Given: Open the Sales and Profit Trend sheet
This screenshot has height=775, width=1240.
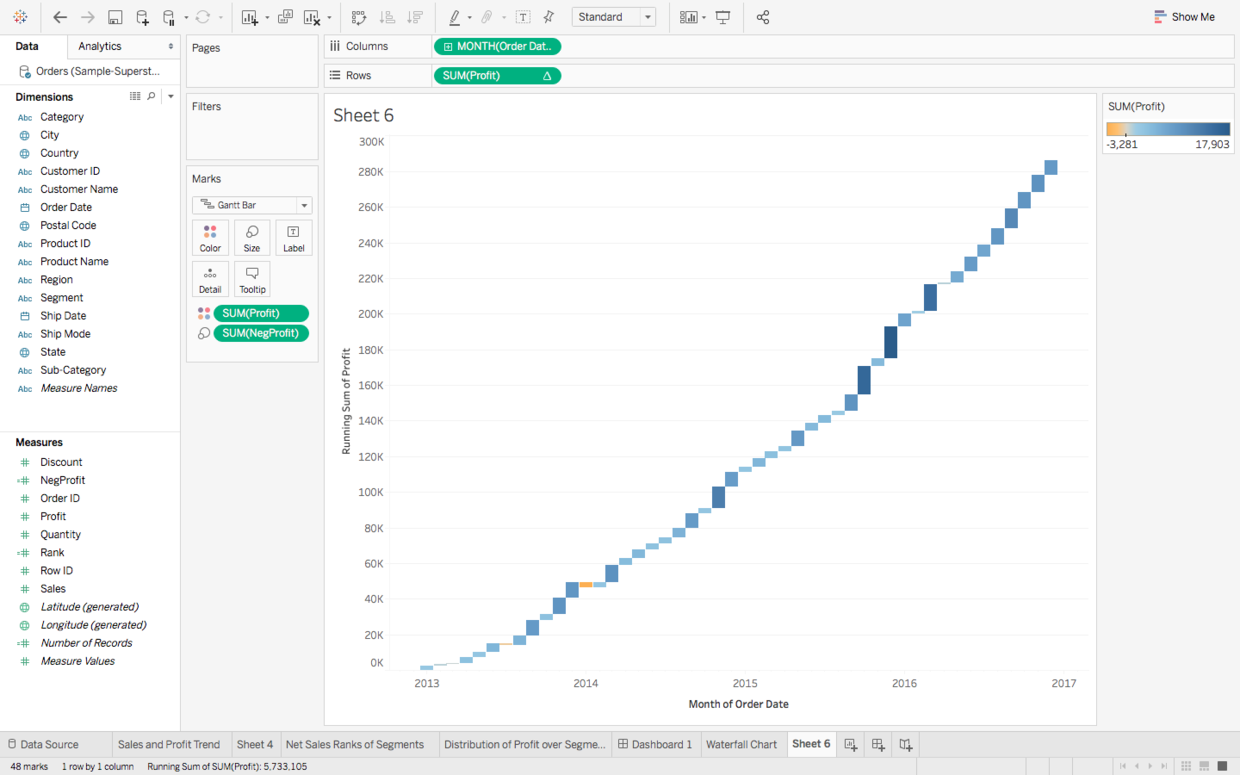Looking at the screenshot, I should pyautogui.click(x=169, y=744).
